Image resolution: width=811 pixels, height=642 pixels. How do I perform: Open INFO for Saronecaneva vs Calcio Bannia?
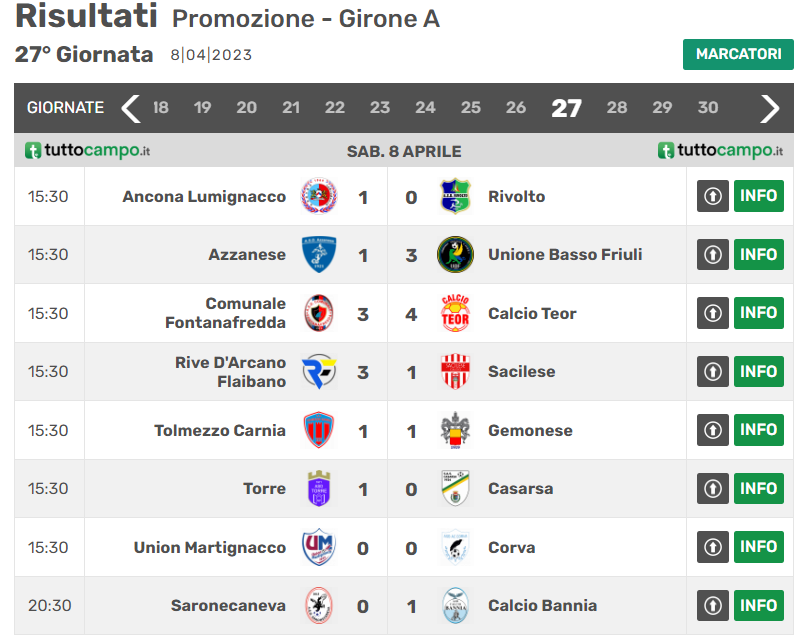(758, 606)
